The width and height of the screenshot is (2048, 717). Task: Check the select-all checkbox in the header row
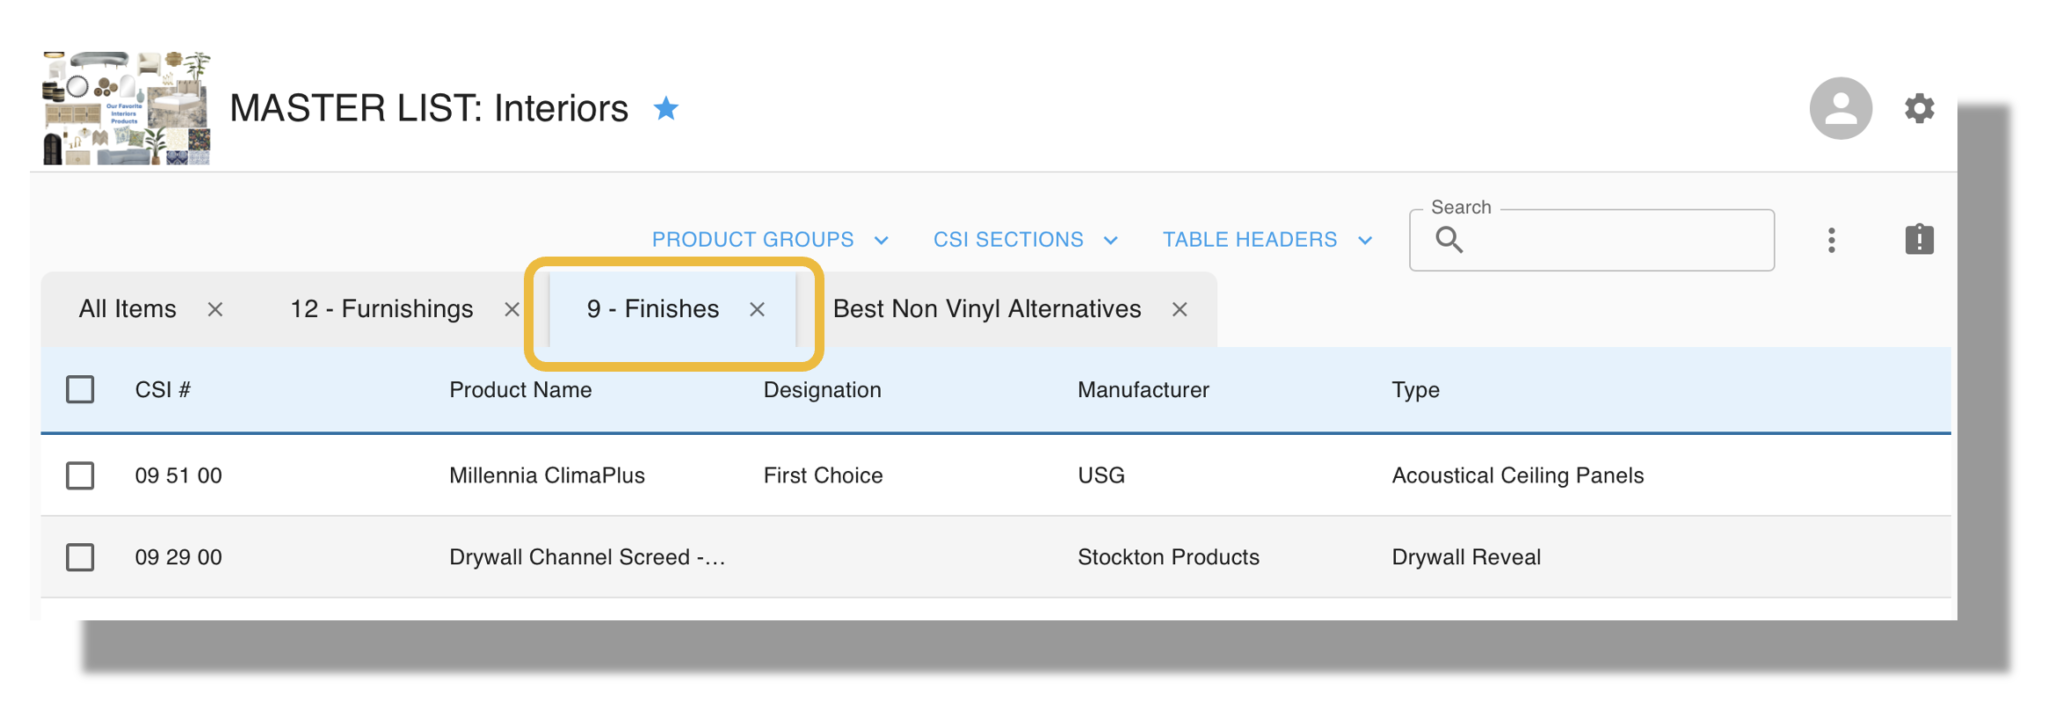[x=80, y=390]
